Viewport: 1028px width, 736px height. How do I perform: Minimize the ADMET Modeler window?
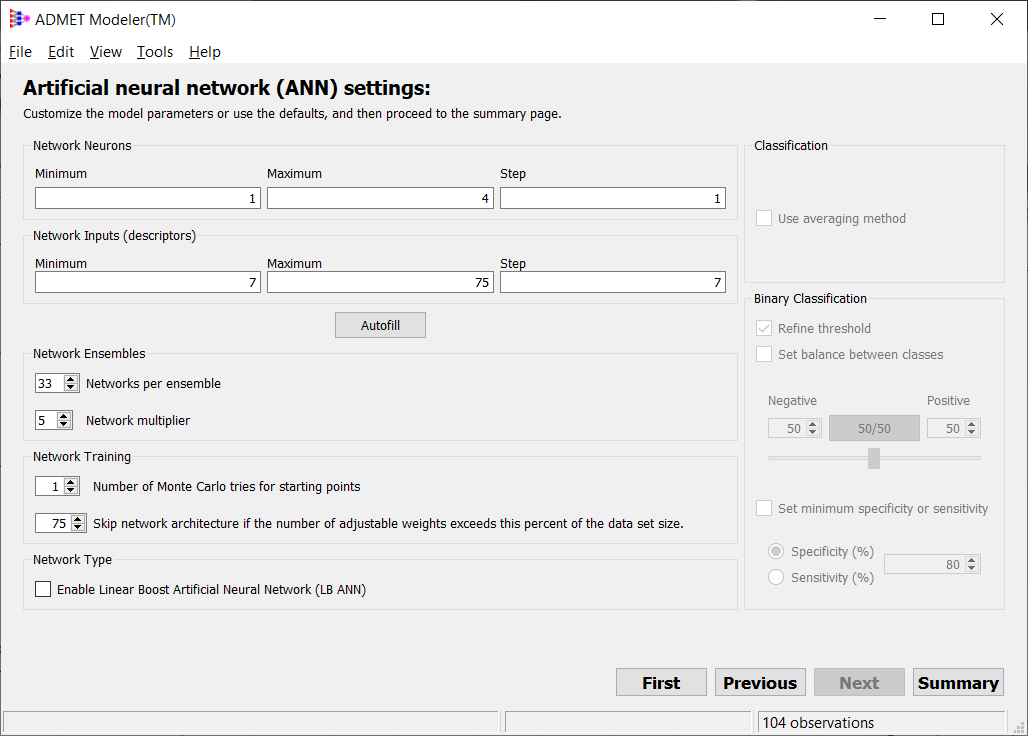click(880, 20)
